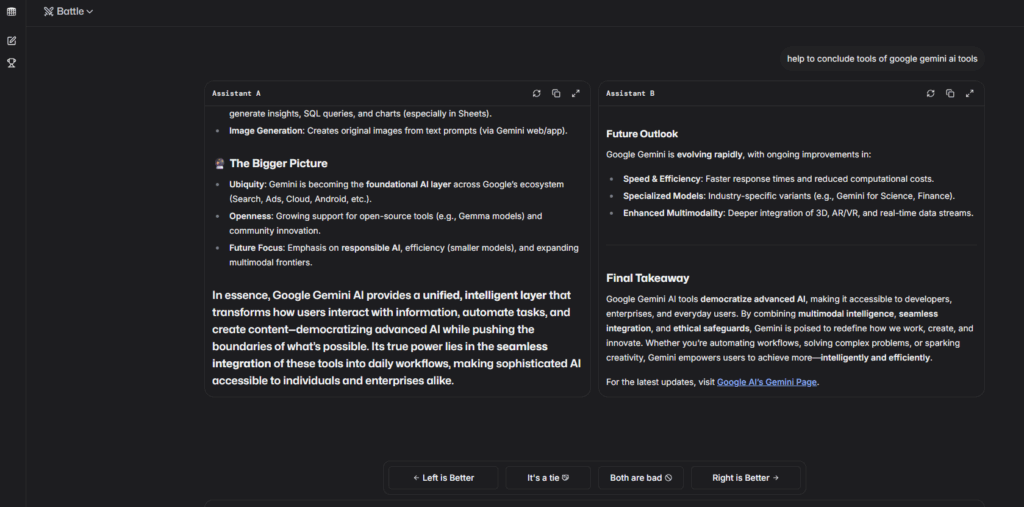Vote Left is Better
This screenshot has width=1024, height=507.
pos(443,478)
